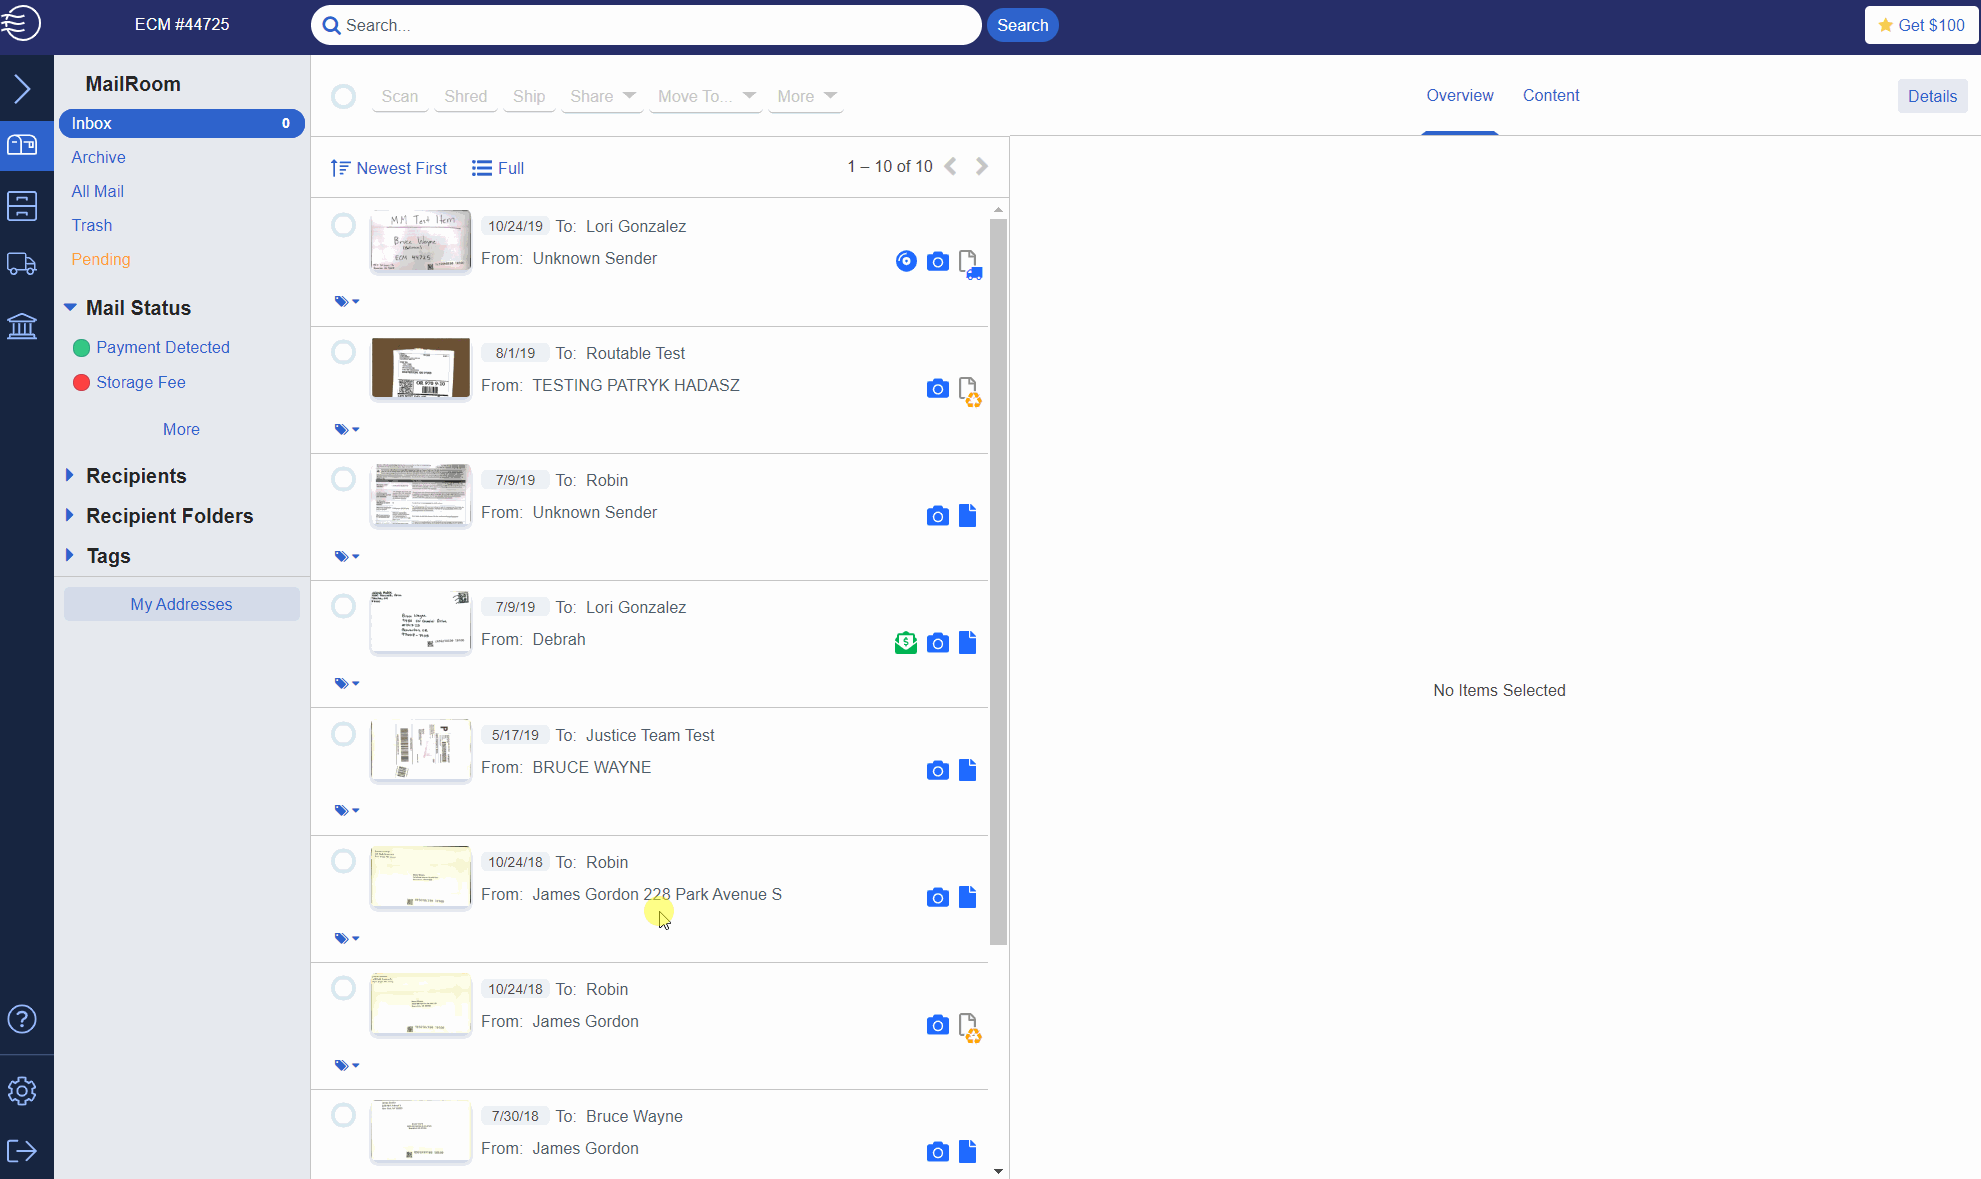The width and height of the screenshot is (1981, 1179).
Task: Switch to the Content tab
Action: click(x=1550, y=95)
